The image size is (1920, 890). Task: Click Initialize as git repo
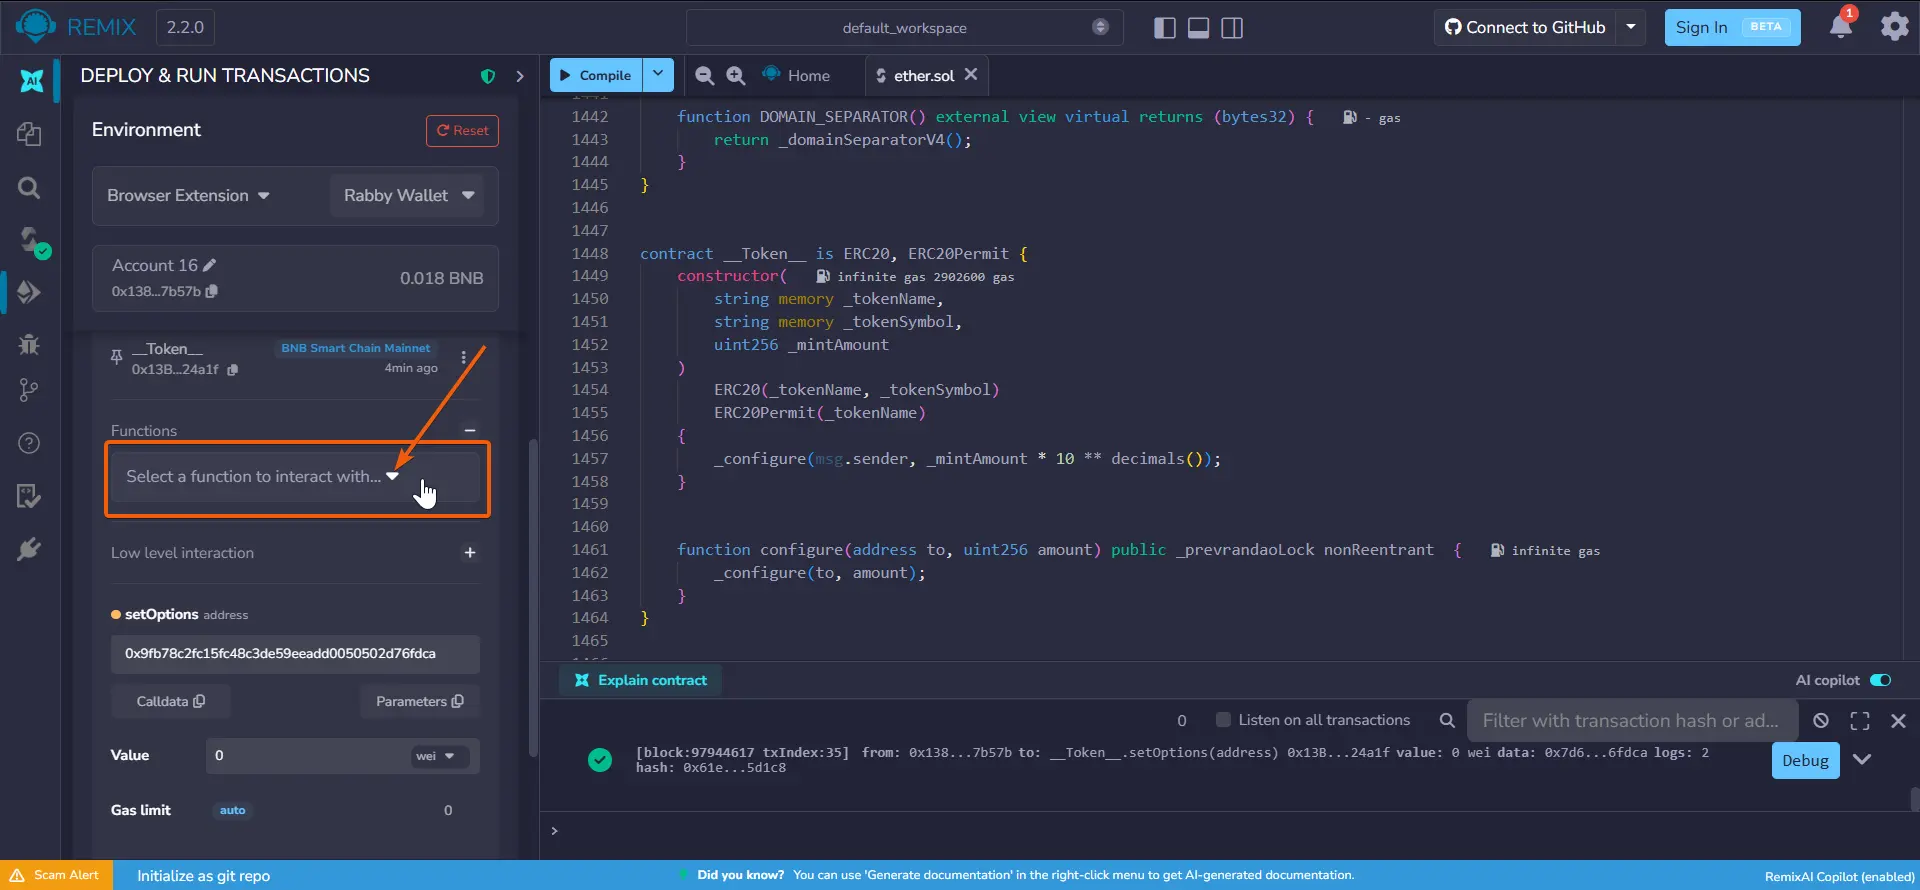204,875
